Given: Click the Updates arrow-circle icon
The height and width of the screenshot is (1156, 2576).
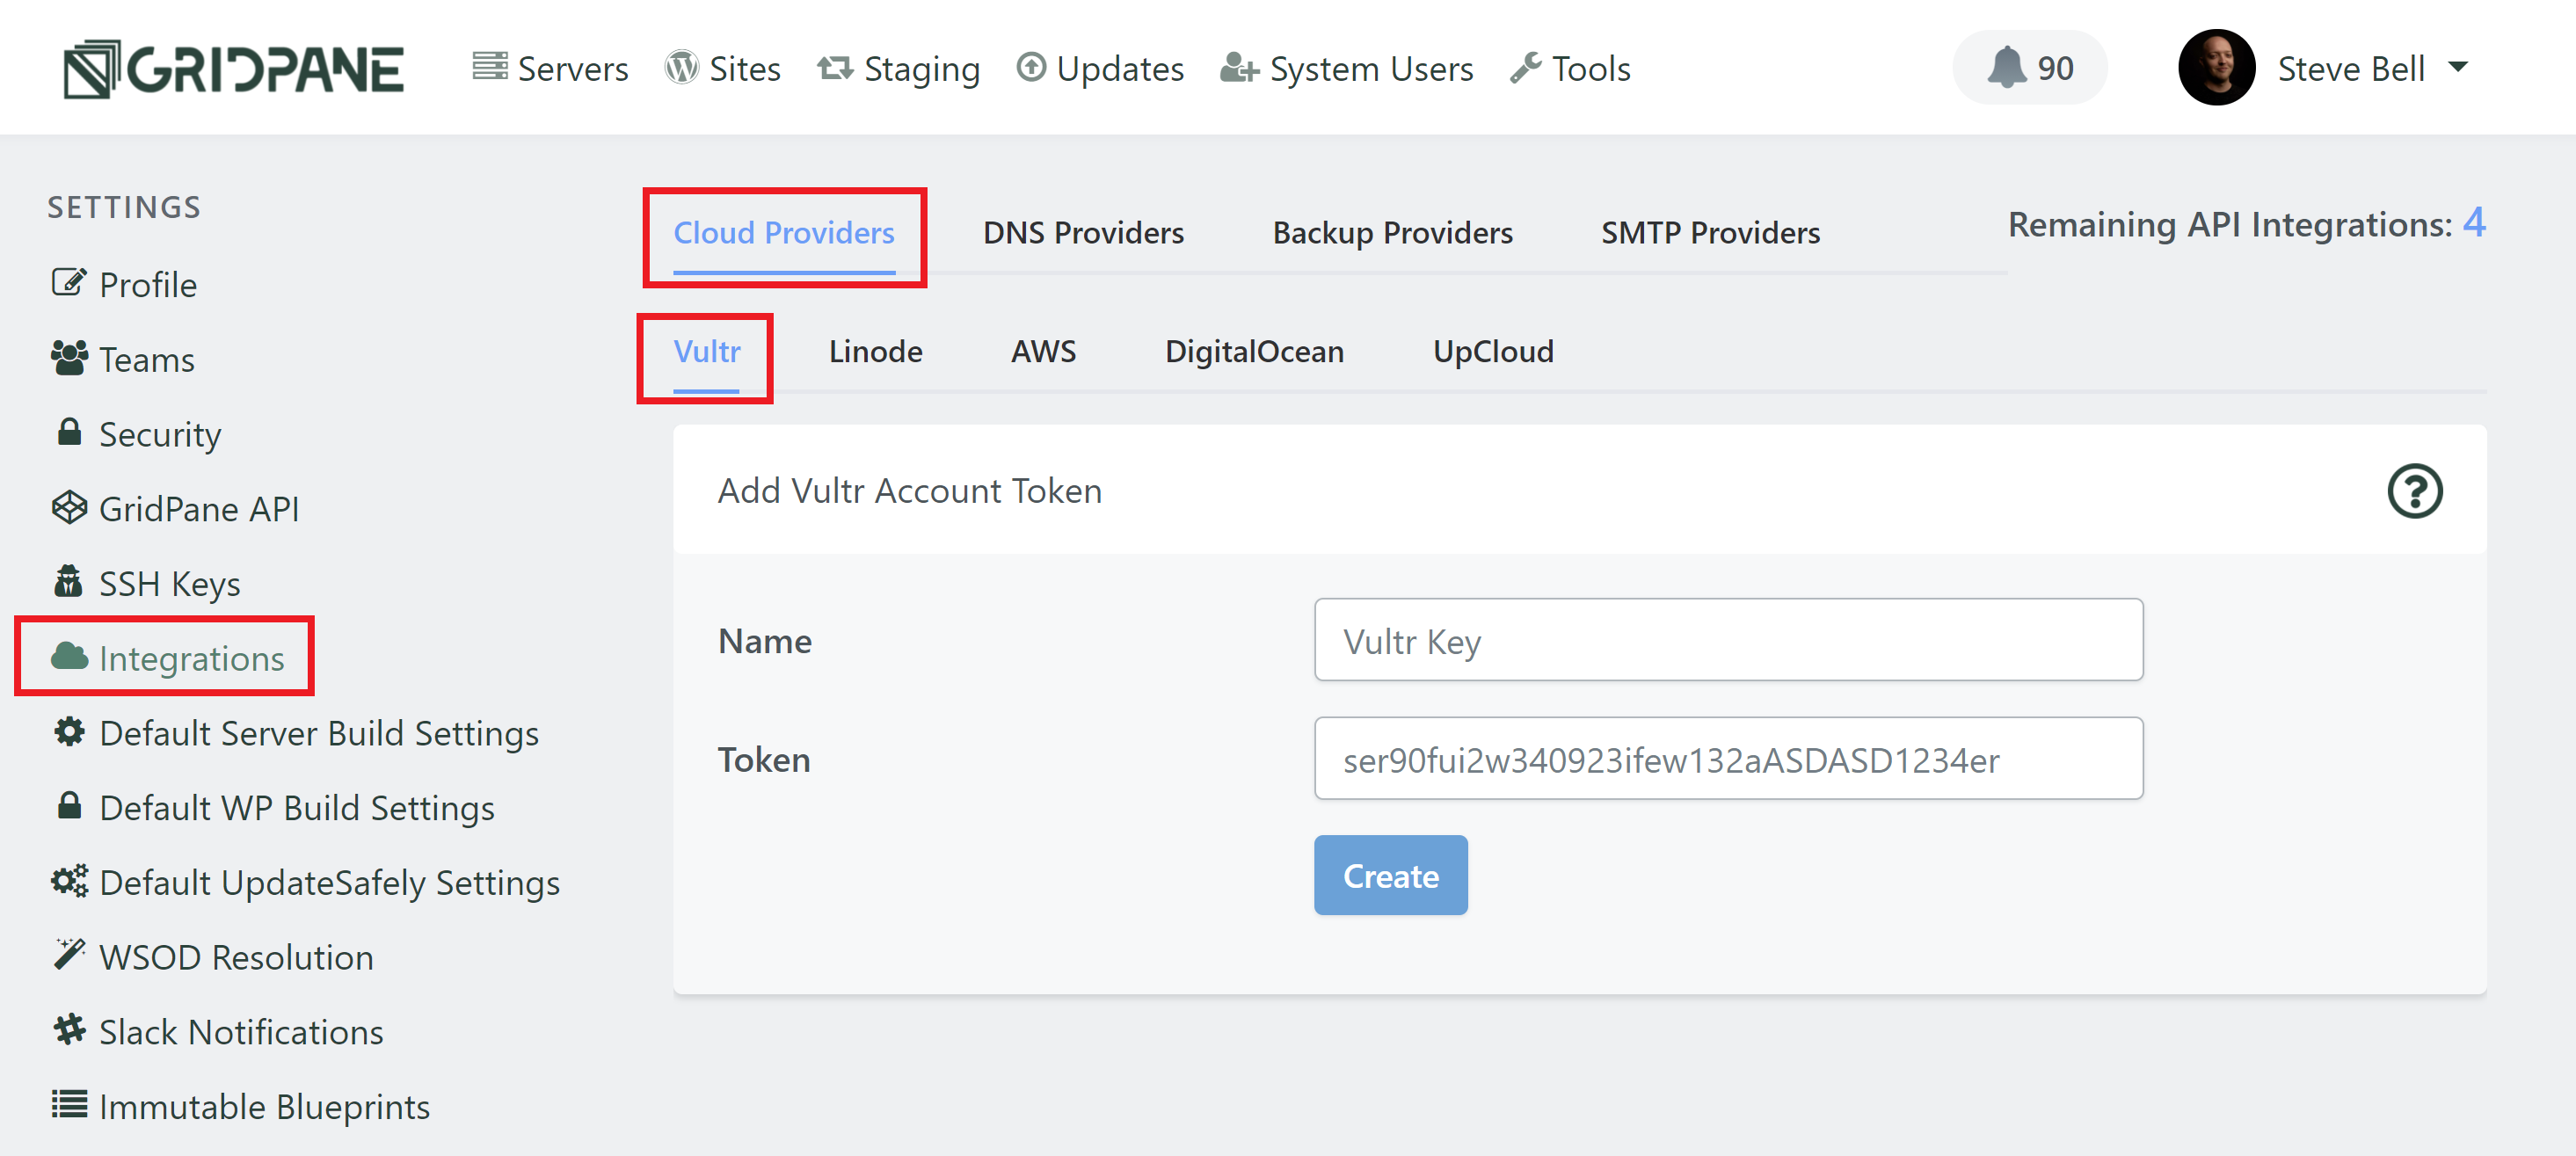Looking at the screenshot, I should point(1030,66).
